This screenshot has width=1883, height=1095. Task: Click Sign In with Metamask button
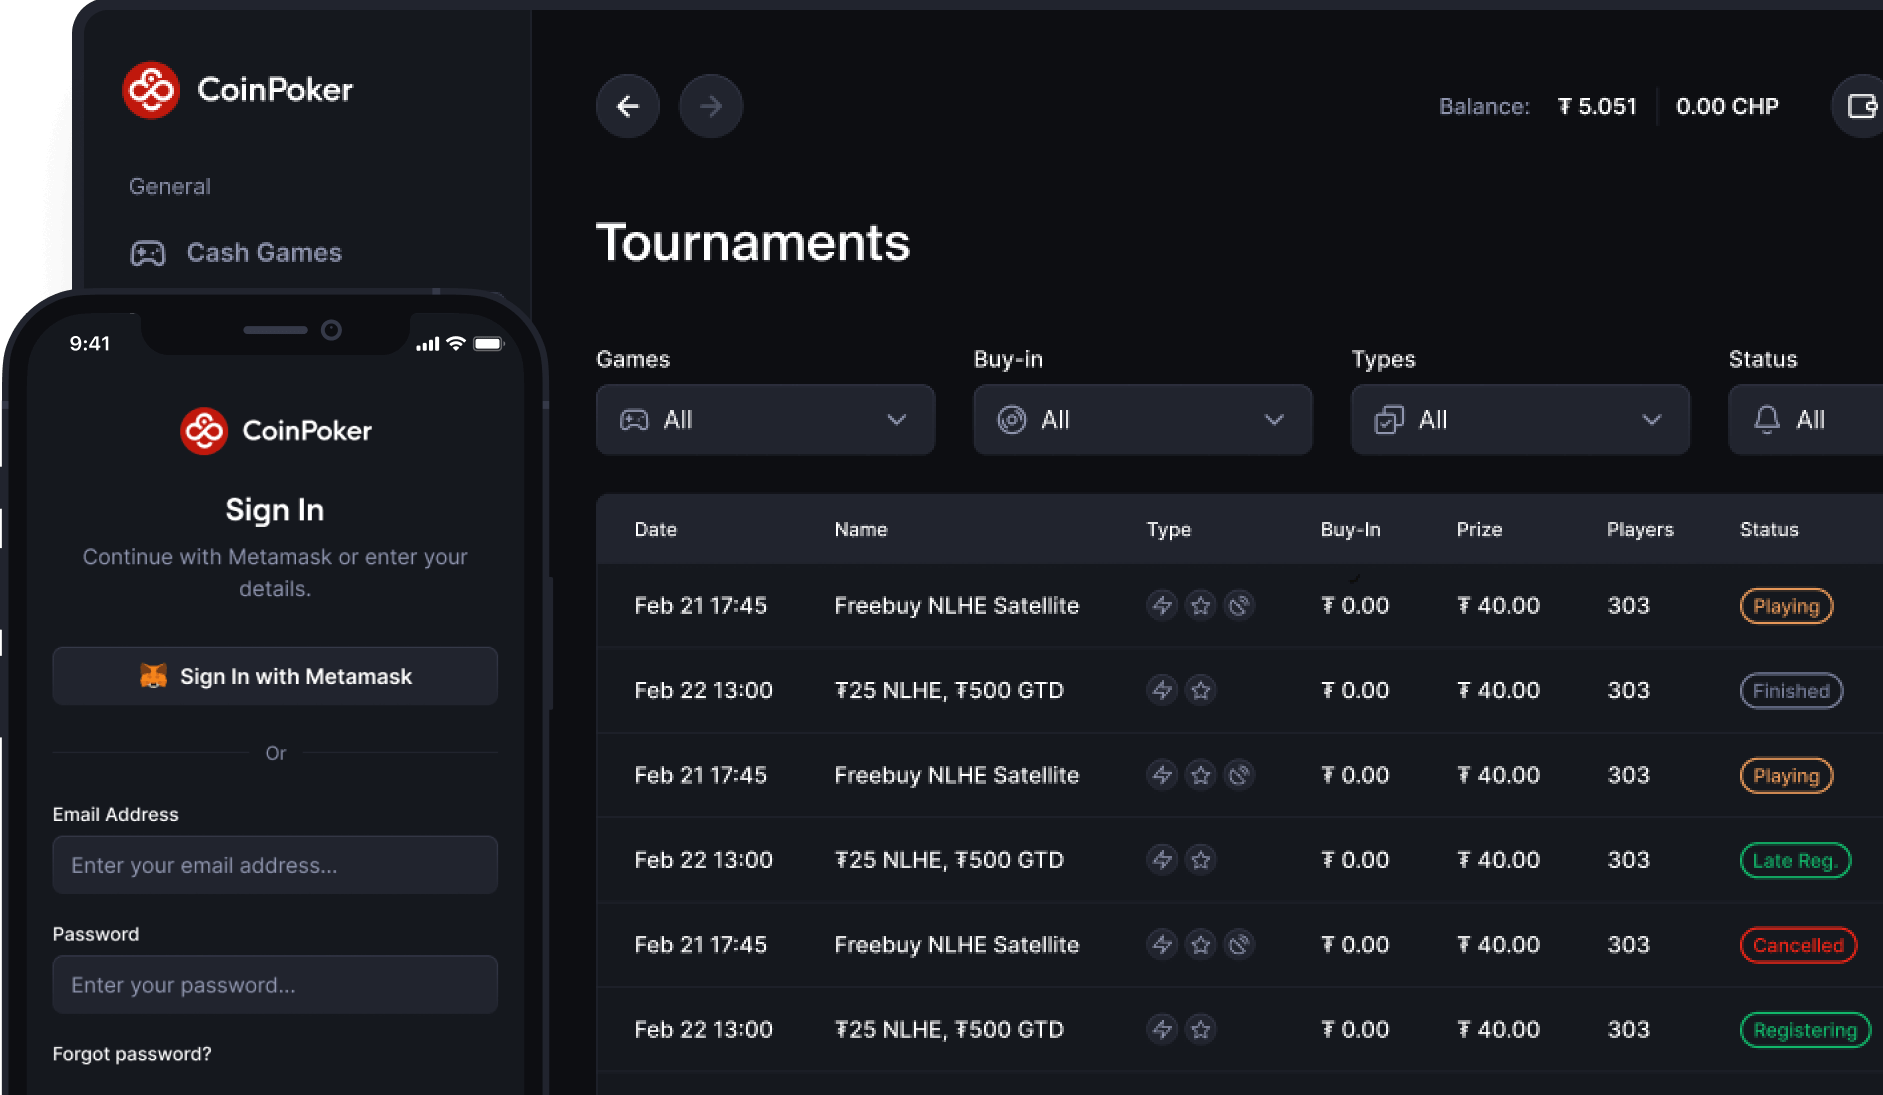275,677
